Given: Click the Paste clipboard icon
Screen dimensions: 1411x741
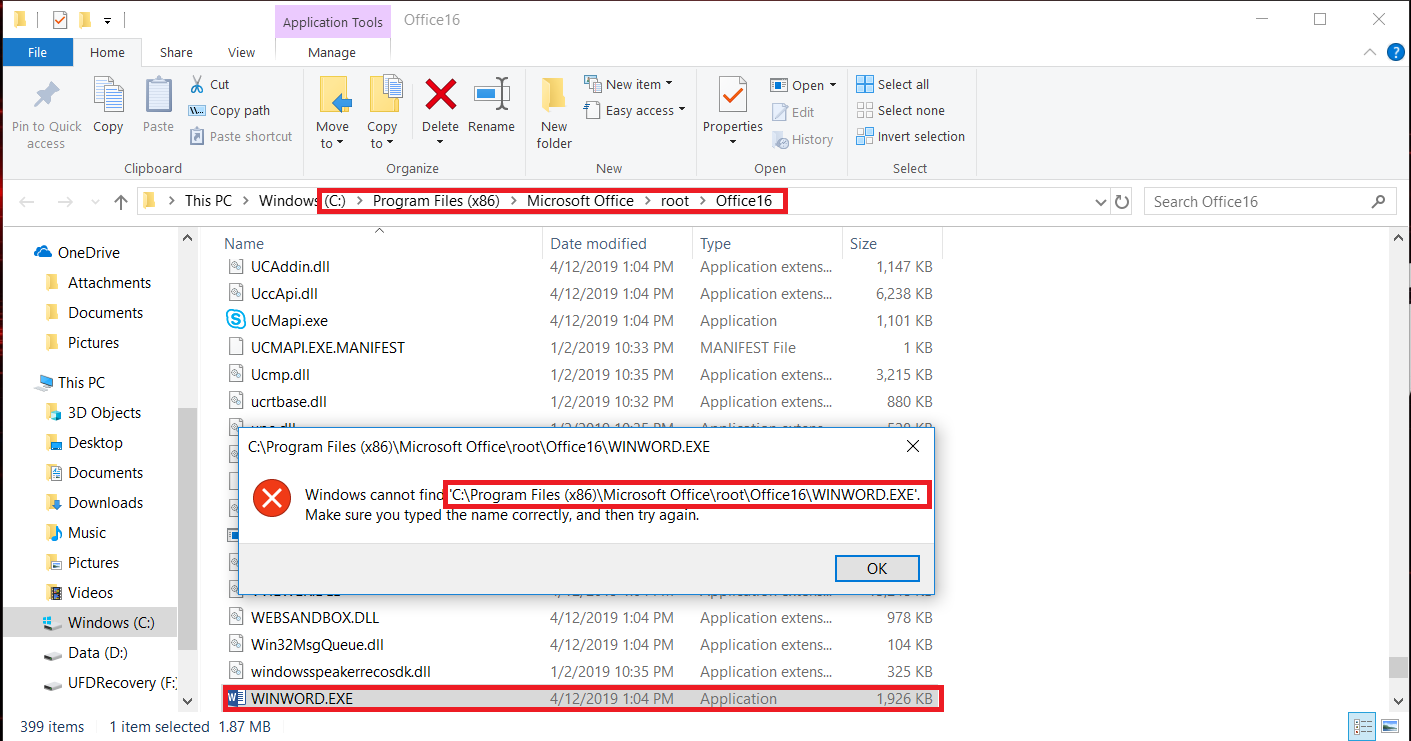Looking at the screenshot, I should pos(158,95).
